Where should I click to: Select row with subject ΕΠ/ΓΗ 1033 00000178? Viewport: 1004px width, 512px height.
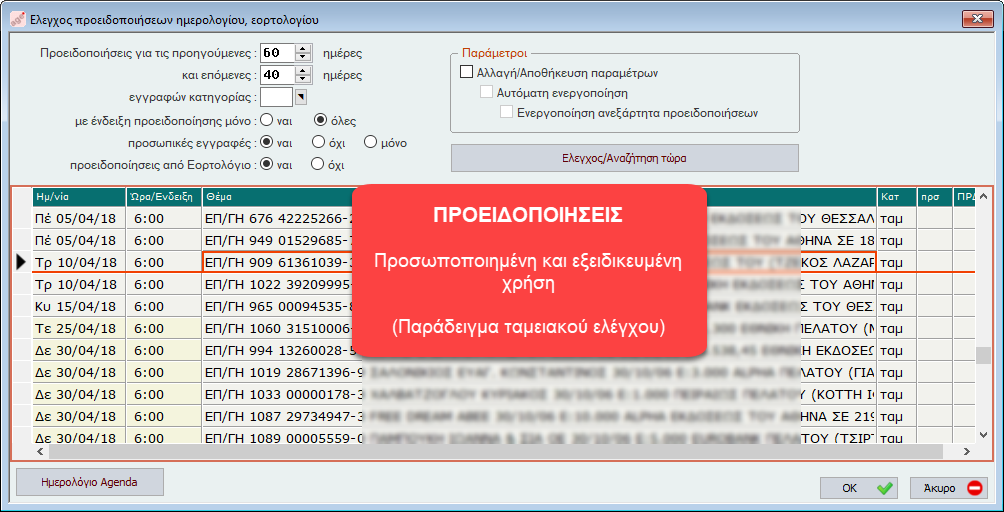click(x=504, y=394)
